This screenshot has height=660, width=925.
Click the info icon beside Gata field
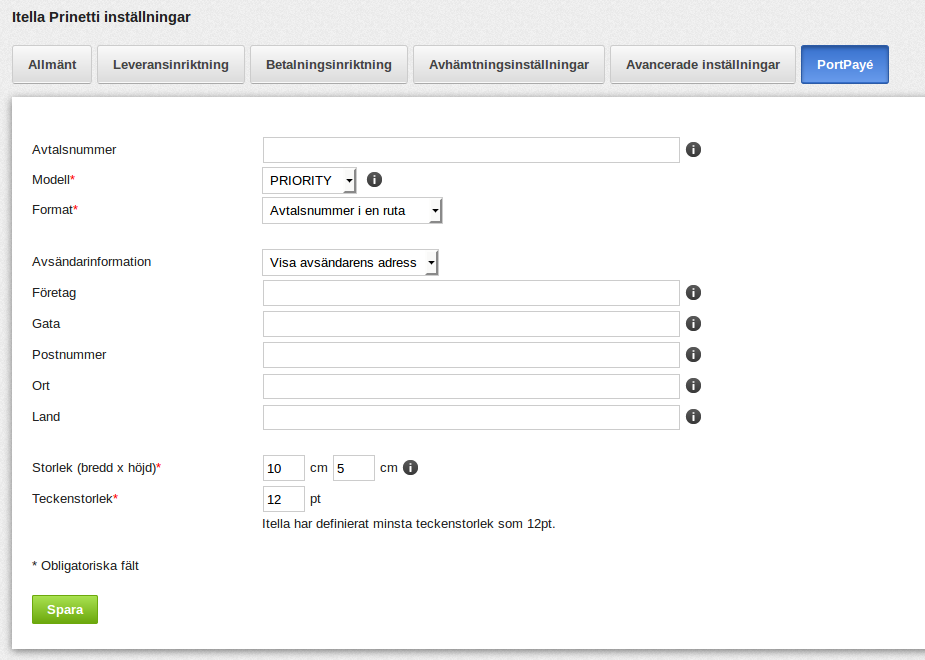pyautogui.click(x=693, y=324)
